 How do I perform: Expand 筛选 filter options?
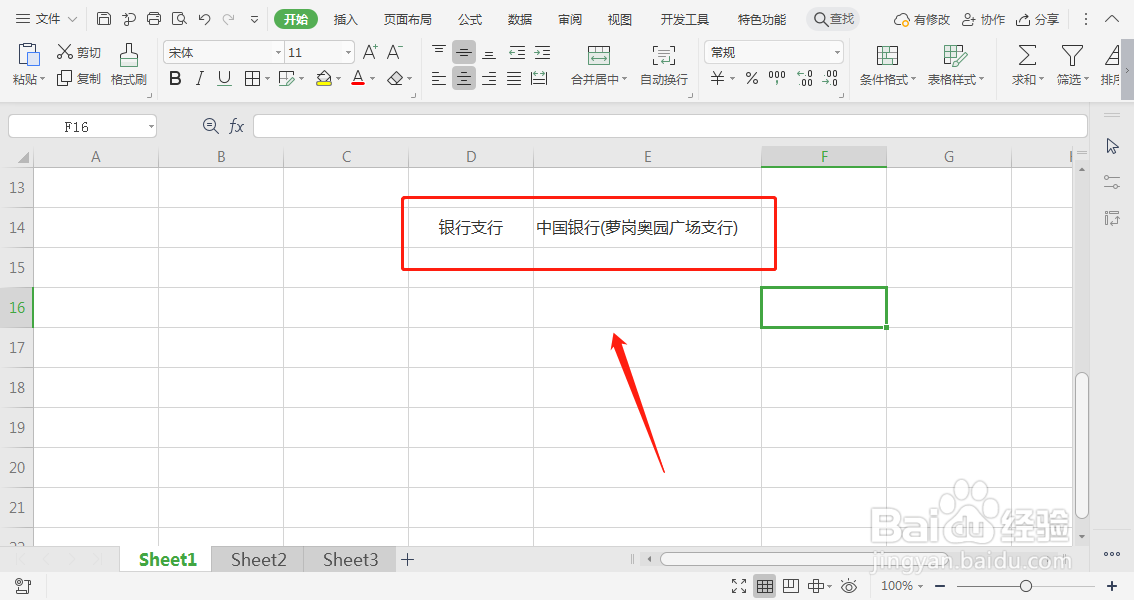coord(1086,80)
